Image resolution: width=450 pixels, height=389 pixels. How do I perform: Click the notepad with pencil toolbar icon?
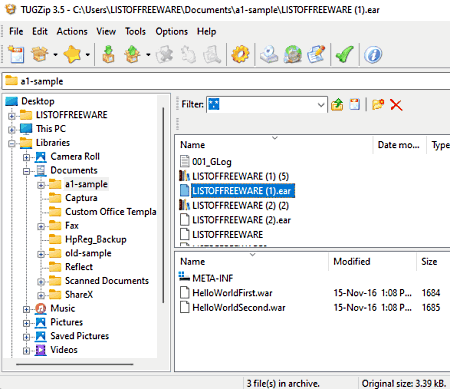click(x=316, y=54)
